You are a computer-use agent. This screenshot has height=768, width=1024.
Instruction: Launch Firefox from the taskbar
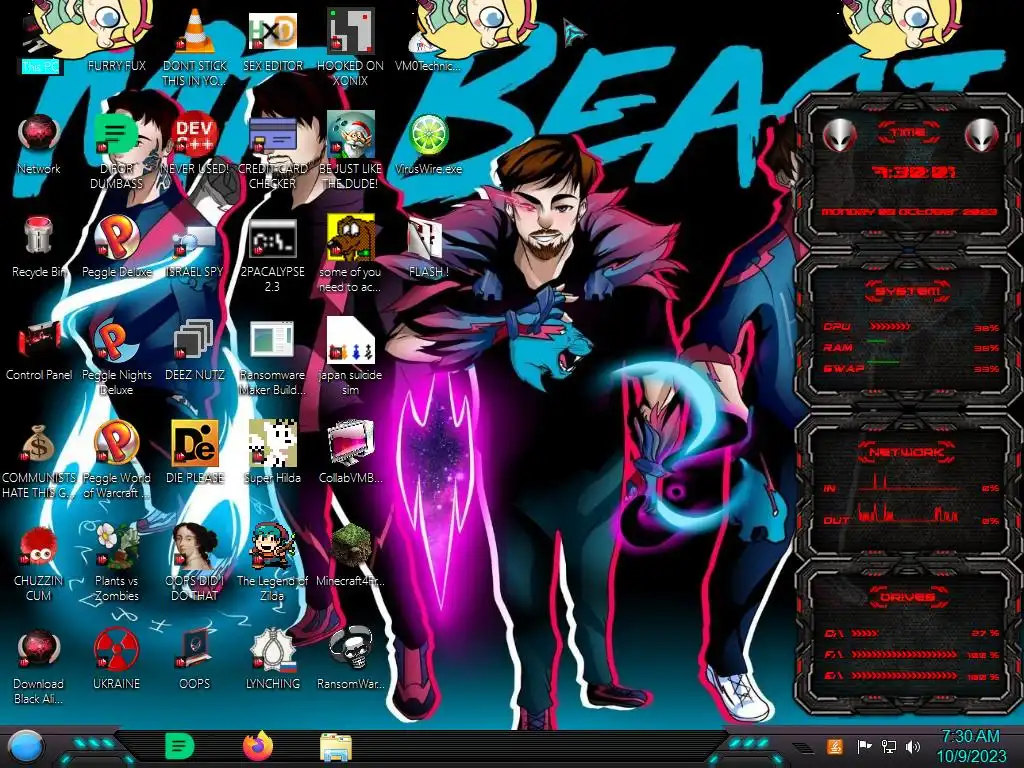tap(258, 746)
